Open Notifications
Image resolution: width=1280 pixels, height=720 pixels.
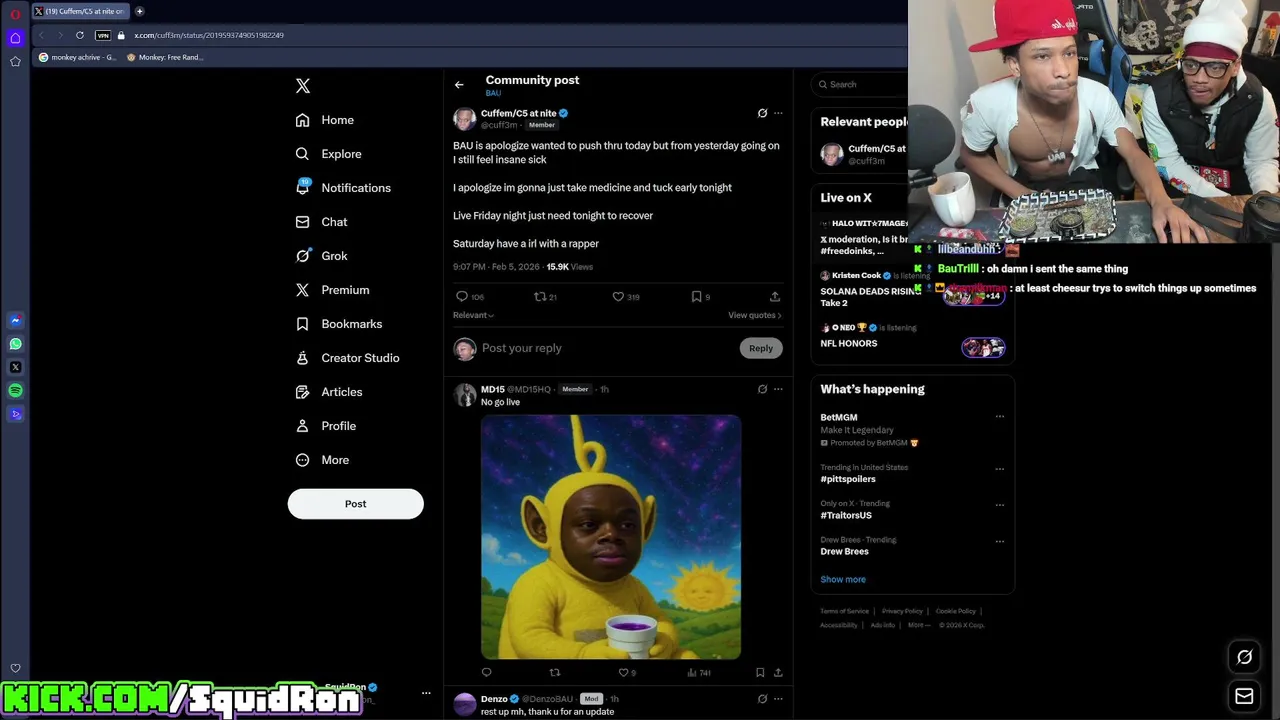[343, 188]
